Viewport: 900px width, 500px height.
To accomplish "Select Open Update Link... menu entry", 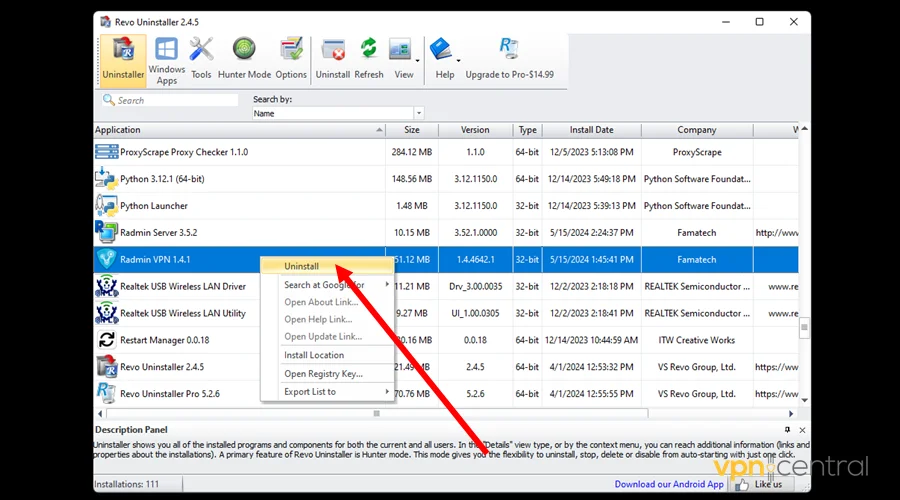I will [x=327, y=336].
